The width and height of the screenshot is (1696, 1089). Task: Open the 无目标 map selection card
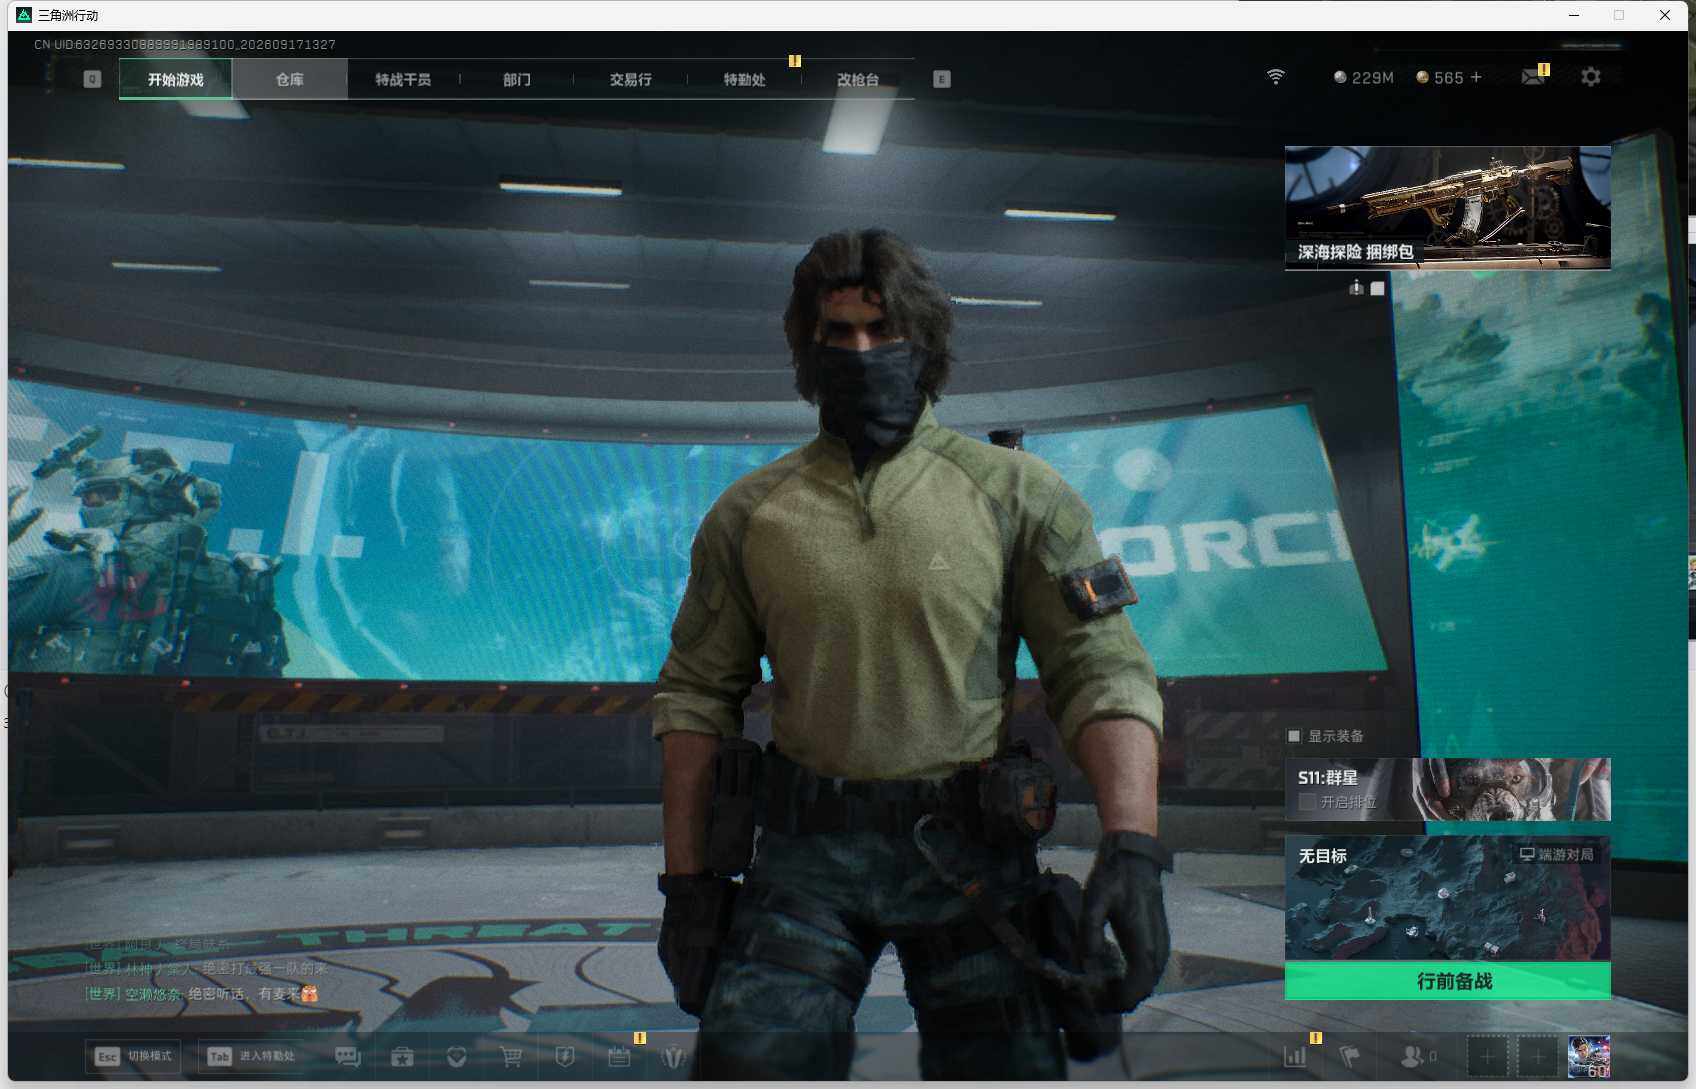point(1447,898)
